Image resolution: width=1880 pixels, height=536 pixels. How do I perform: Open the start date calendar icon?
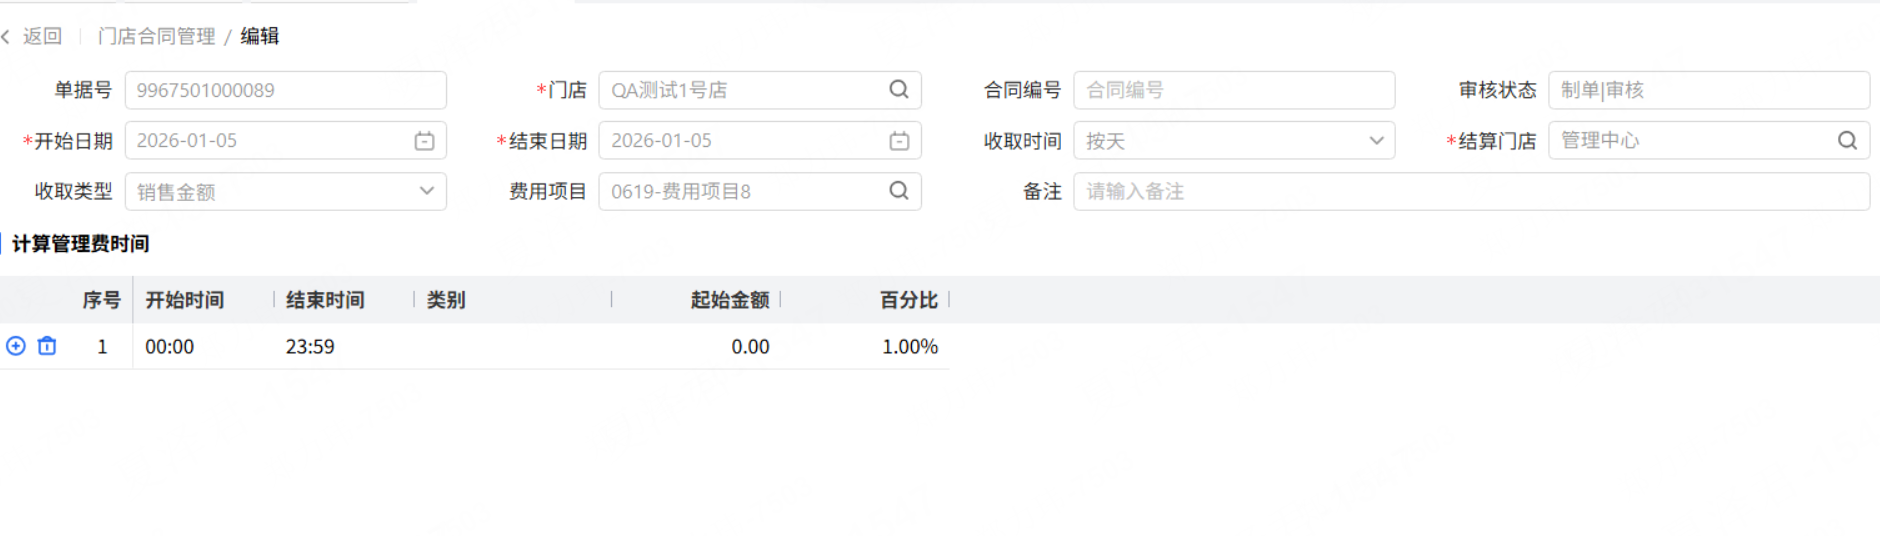point(424,141)
